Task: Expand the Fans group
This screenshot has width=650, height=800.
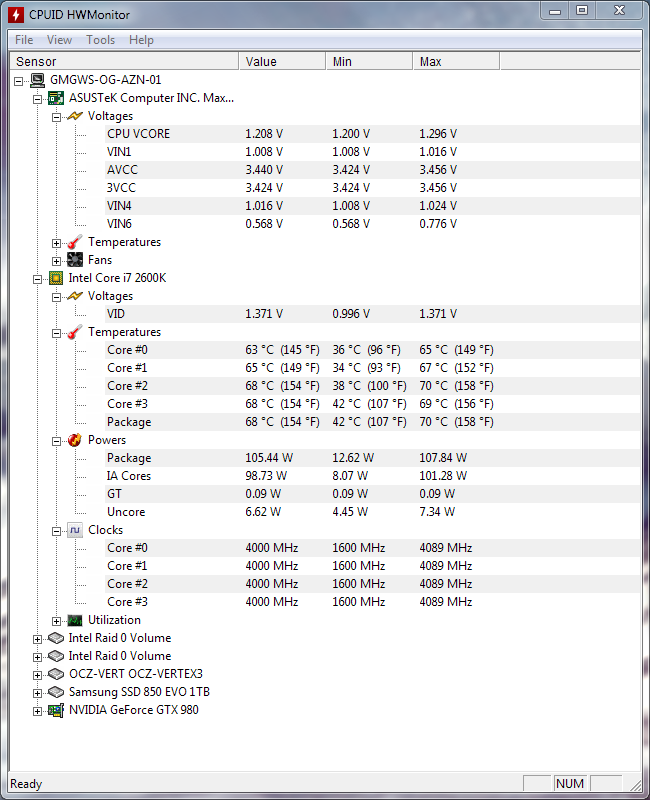Action: [x=56, y=261]
